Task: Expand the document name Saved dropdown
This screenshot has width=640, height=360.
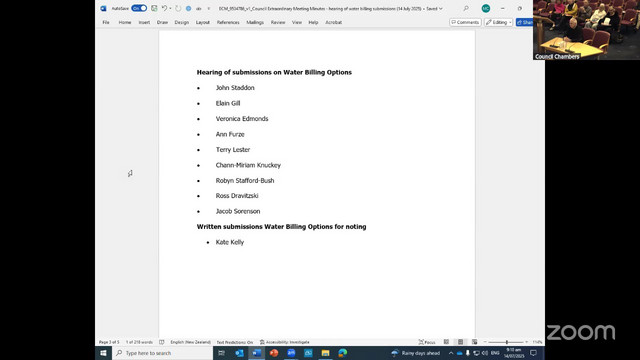Action: coord(441,9)
